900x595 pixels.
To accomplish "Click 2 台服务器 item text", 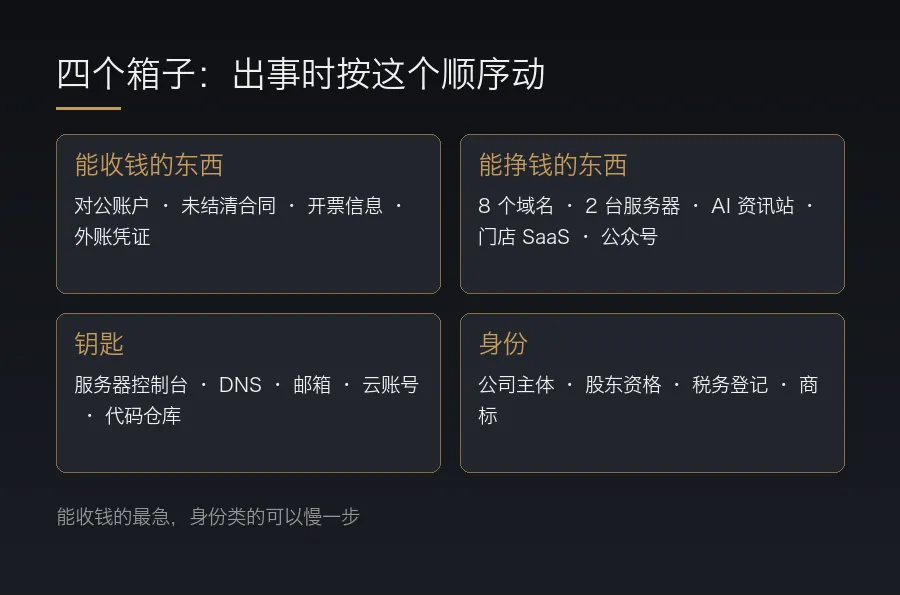I will tap(633, 205).
